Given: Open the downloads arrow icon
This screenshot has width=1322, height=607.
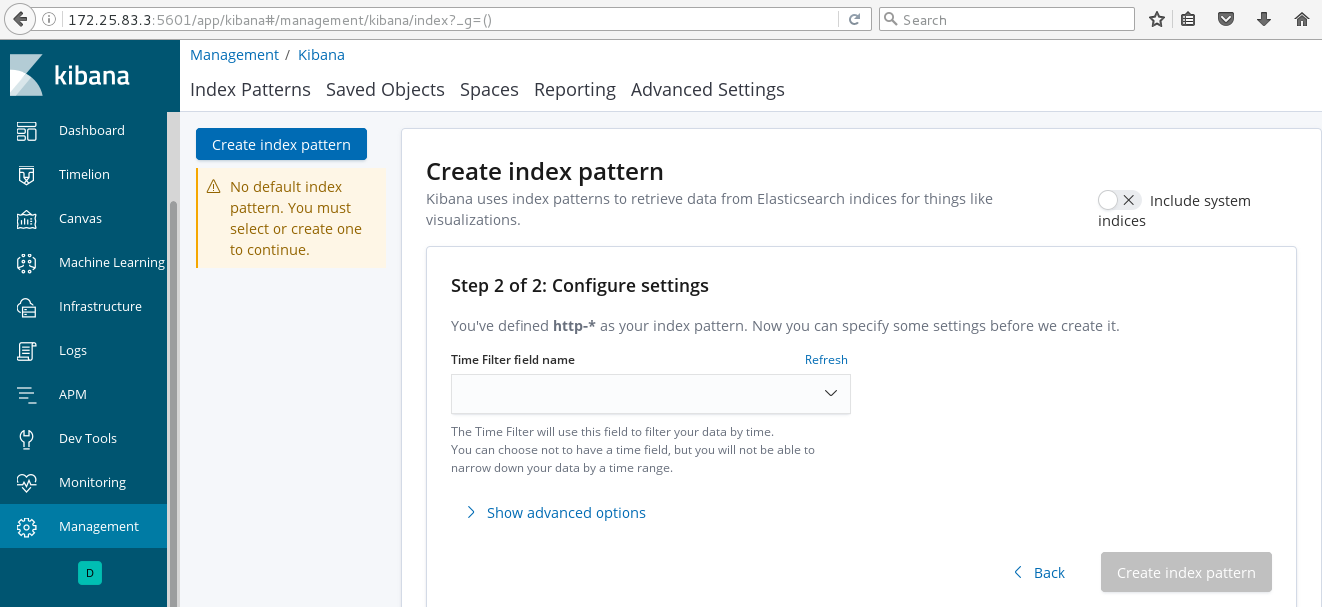Looking at the screenshot, I should 1264,19.
